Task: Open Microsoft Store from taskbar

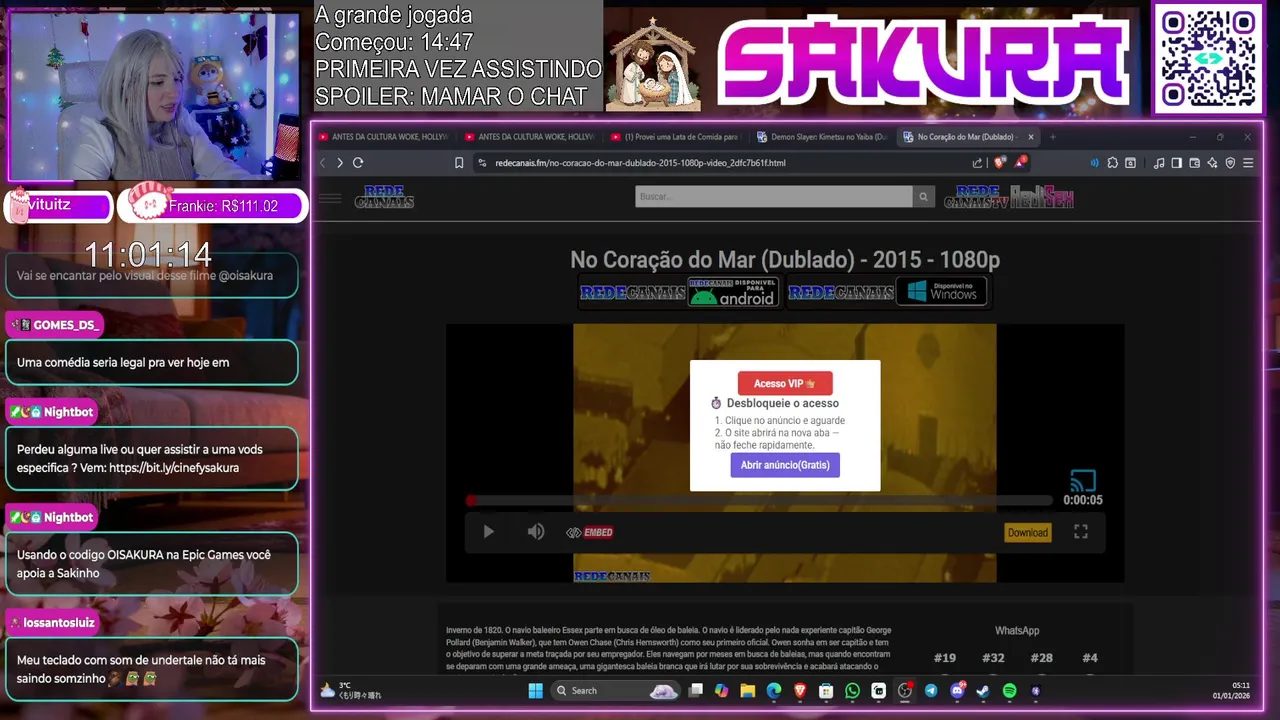Action: coord(826,691)
